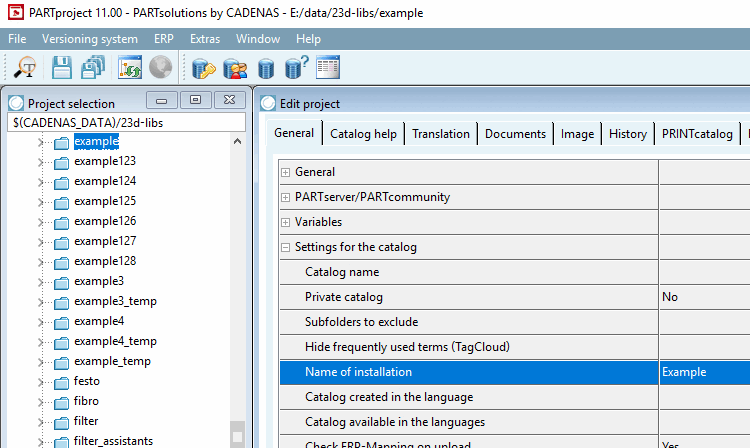Click the database with users icon
Image resolution: width=750 pixels, height=448 pixels.
[235, 68]
